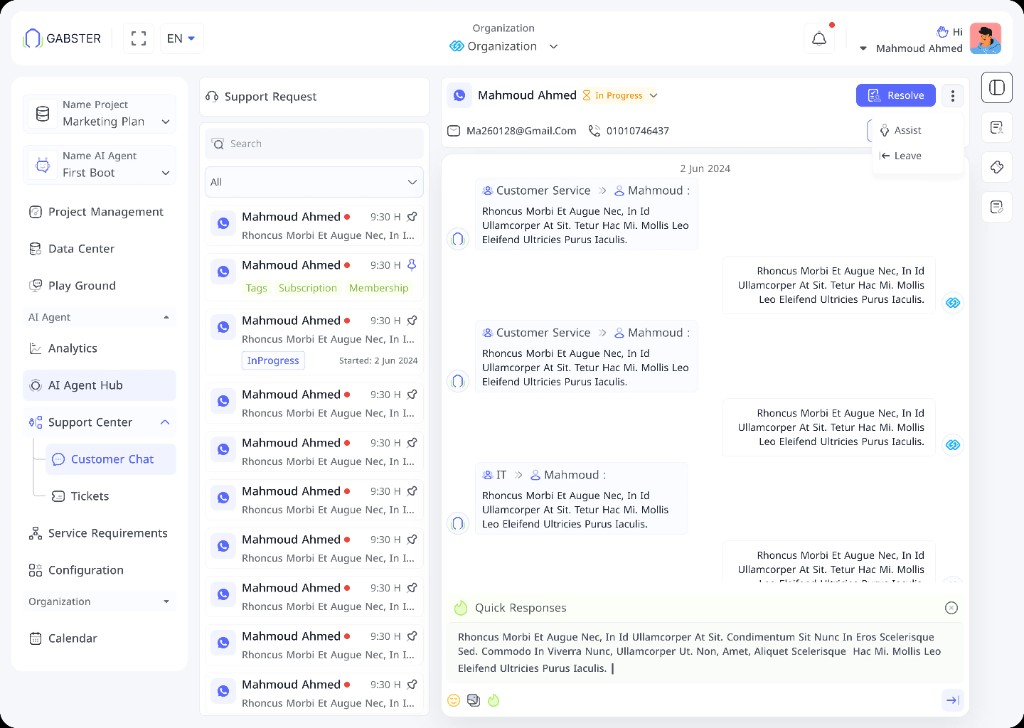Click the Membership tag
The height and width of the screenshot is (728, 1024).
coord(379,288)
